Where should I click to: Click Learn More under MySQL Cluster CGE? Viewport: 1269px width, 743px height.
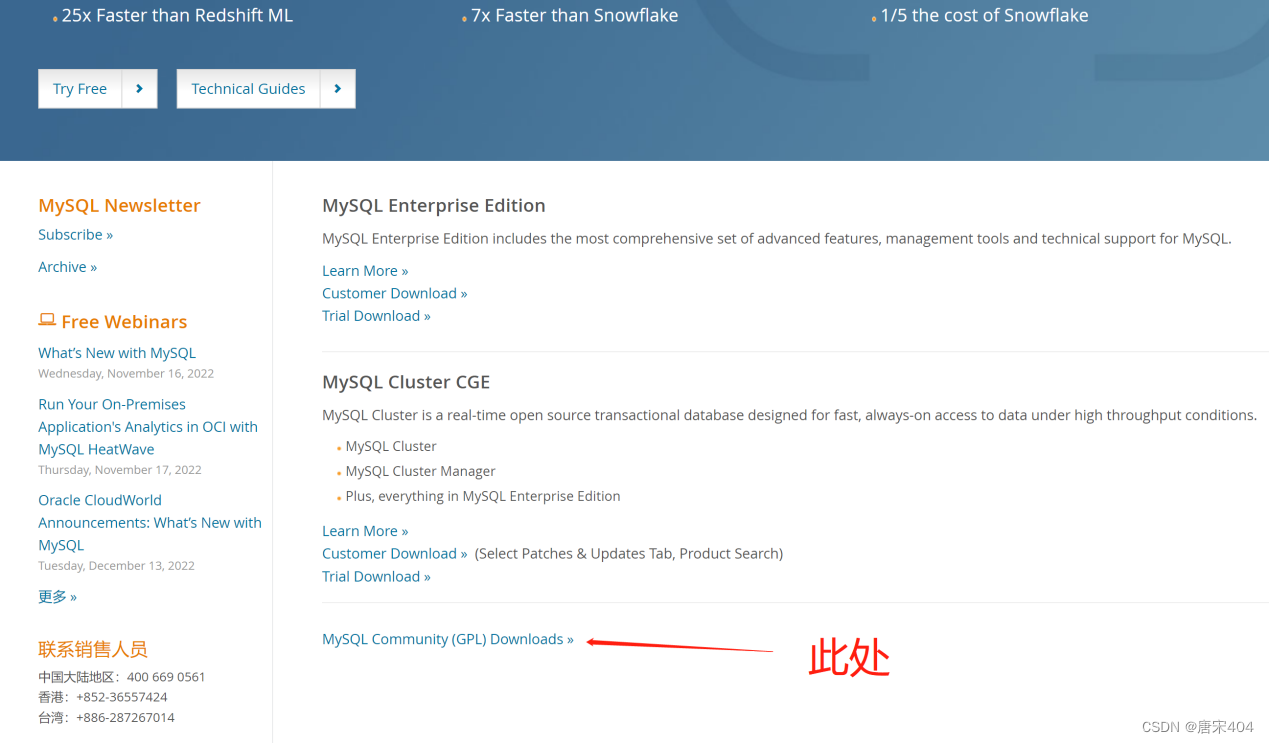(x=365, y=531)
